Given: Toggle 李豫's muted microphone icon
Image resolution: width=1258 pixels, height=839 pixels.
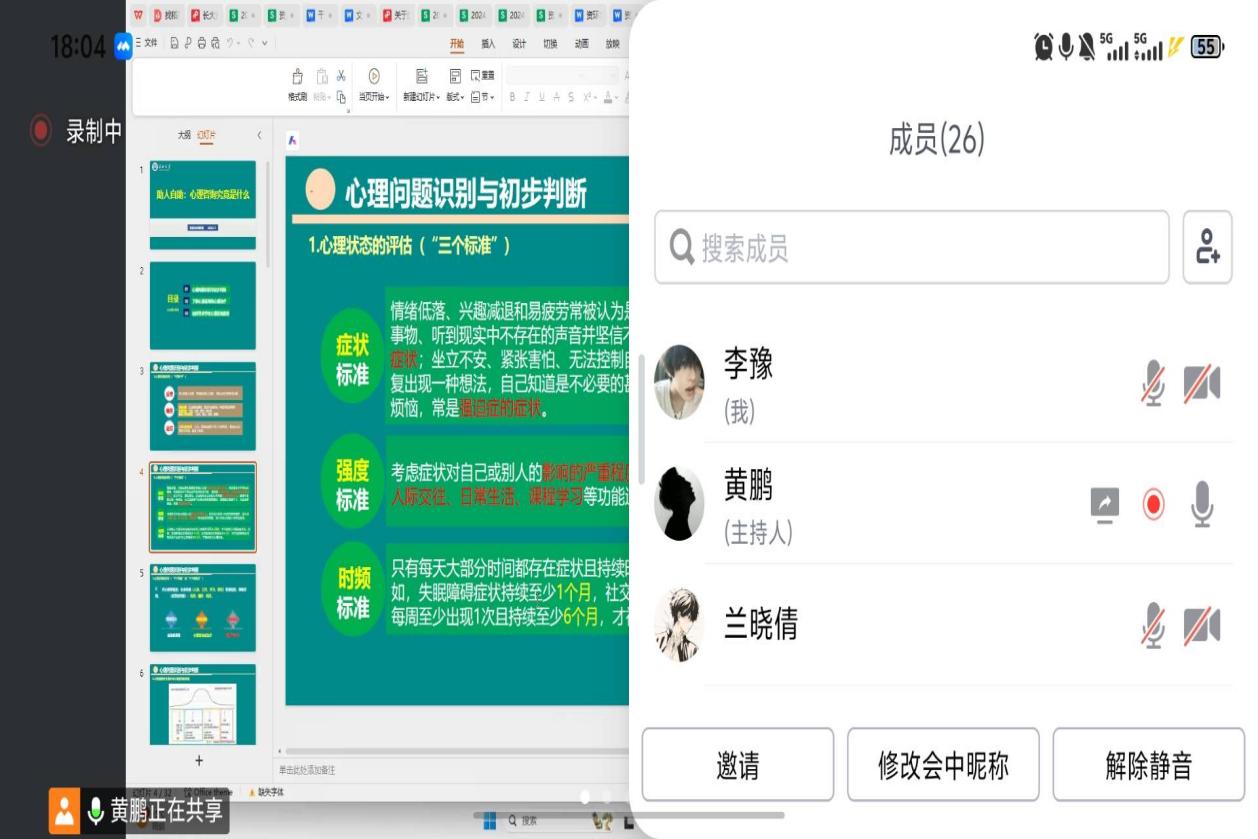Looking at the screenshot, I should (x=1154, y=383).
